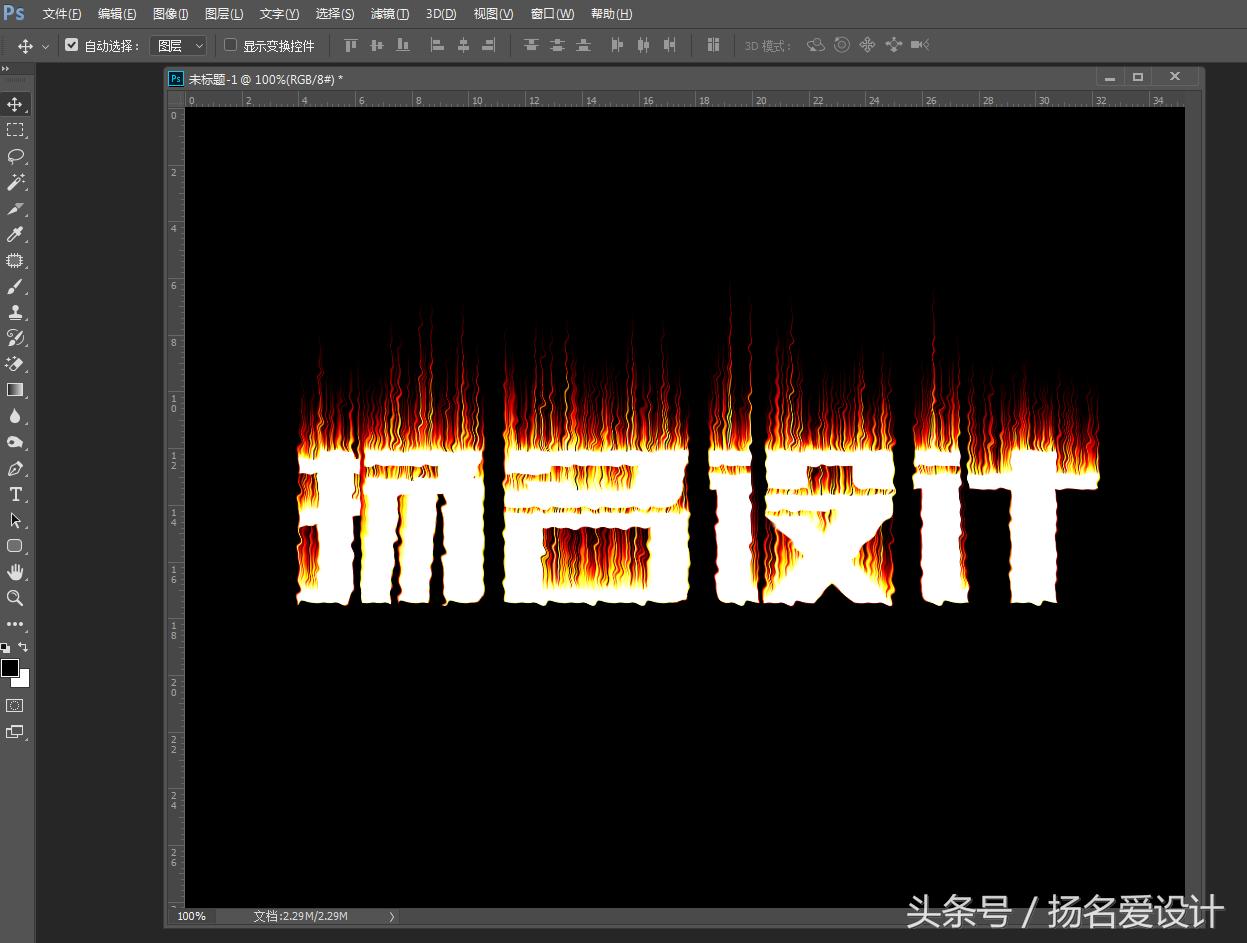Screen dimensions: 1247x943
Task: Toggle Quick Mask mode icon
Action: pos(15,705)
